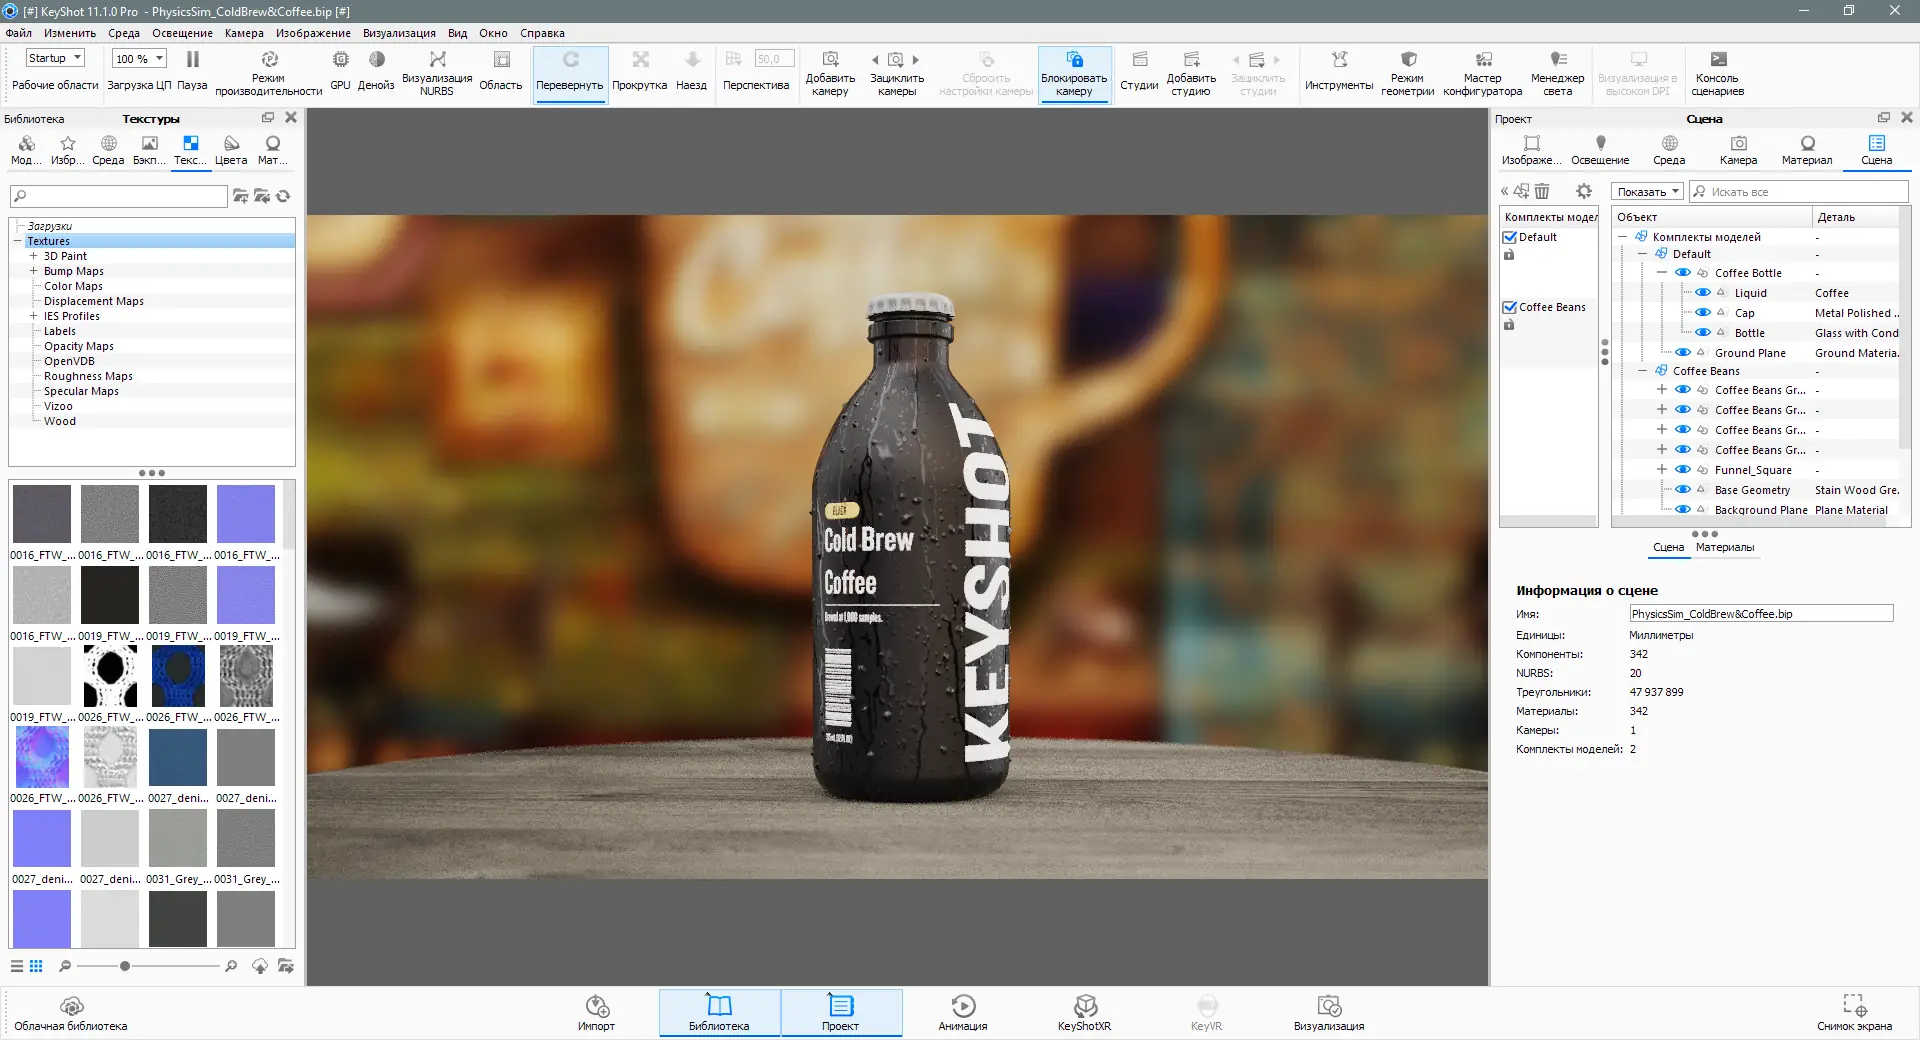Open the Animation timeline panel
Image resolution: width=1920 pixels, height=1040 pixels.
[x=963, y=1013]
